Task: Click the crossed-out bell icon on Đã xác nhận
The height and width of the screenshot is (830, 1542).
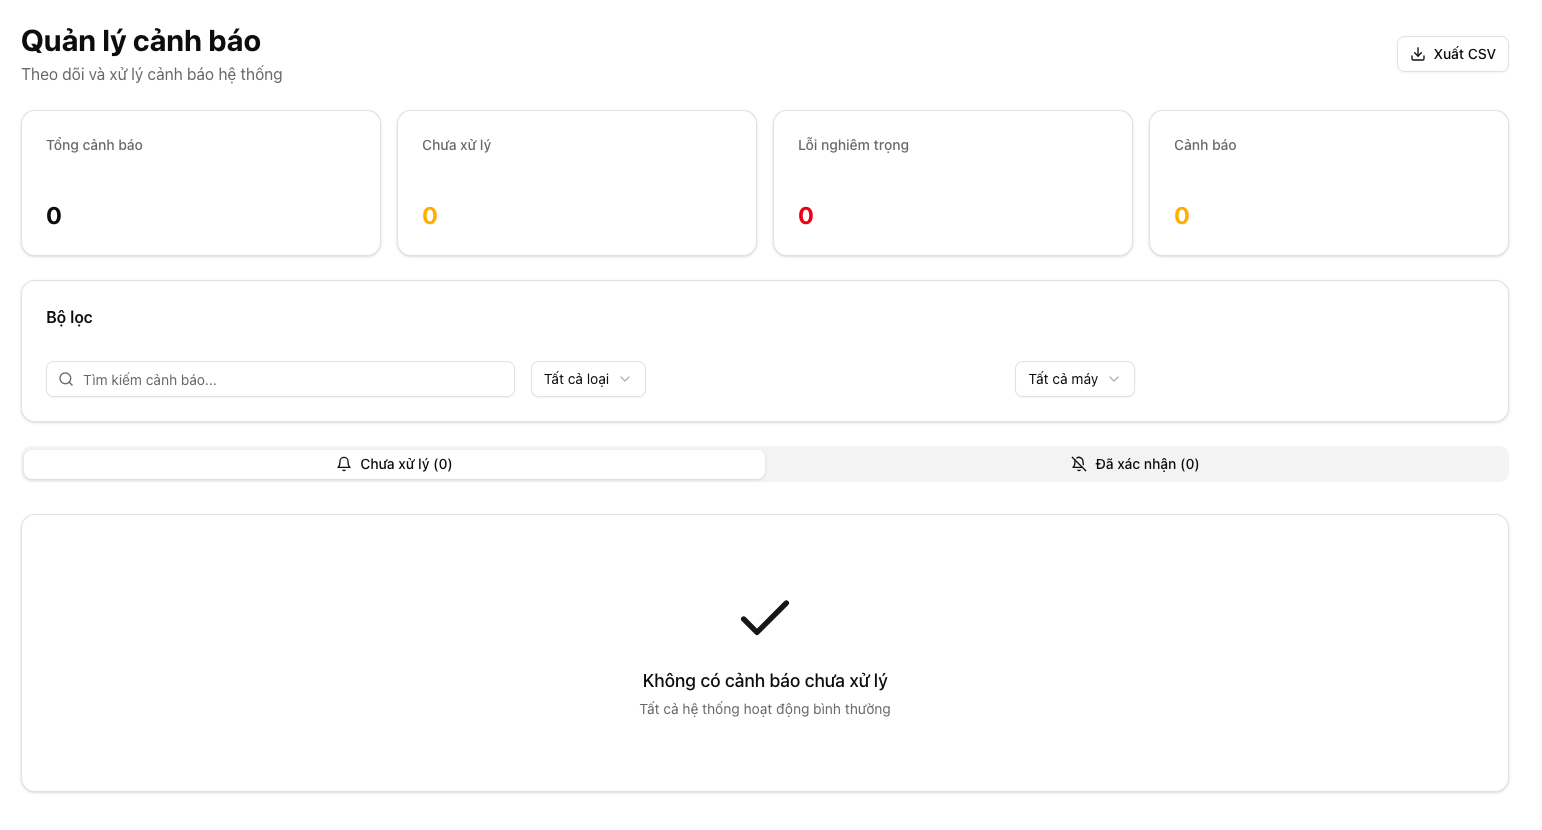Action: pos(1079,464)
